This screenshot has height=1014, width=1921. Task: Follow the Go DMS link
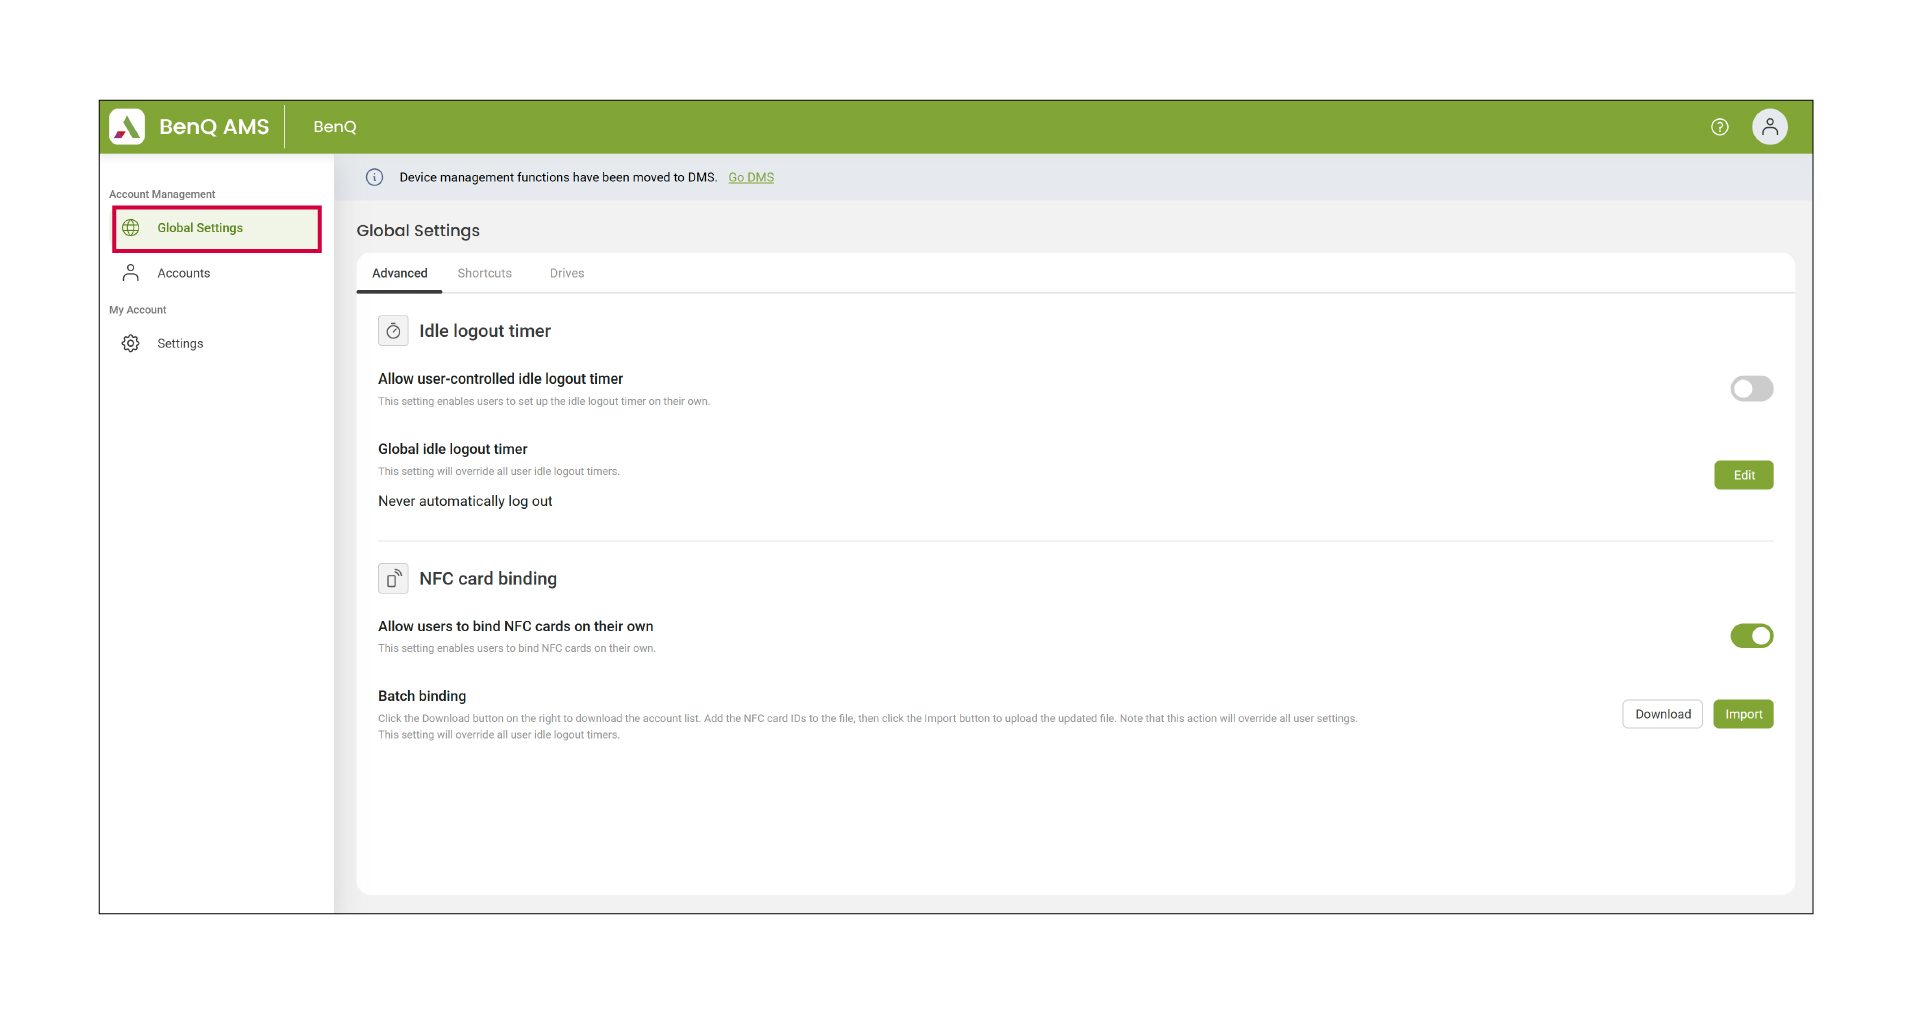[x=751, y=177]
